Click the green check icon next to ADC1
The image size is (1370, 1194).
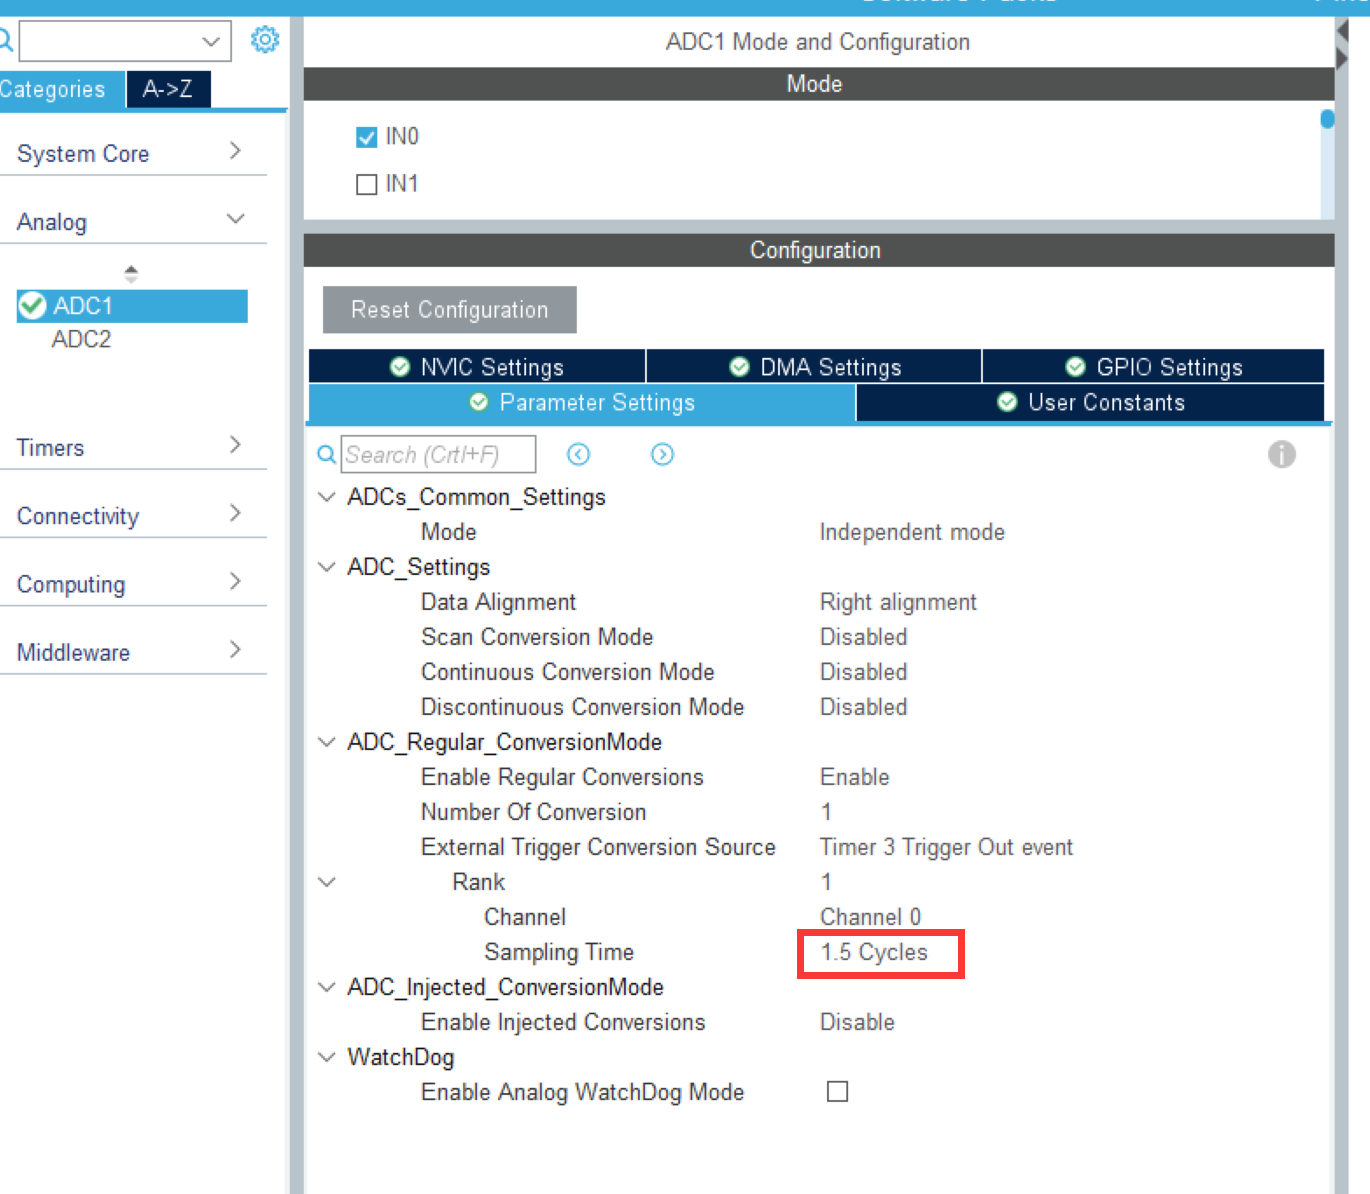coord(32,306)
